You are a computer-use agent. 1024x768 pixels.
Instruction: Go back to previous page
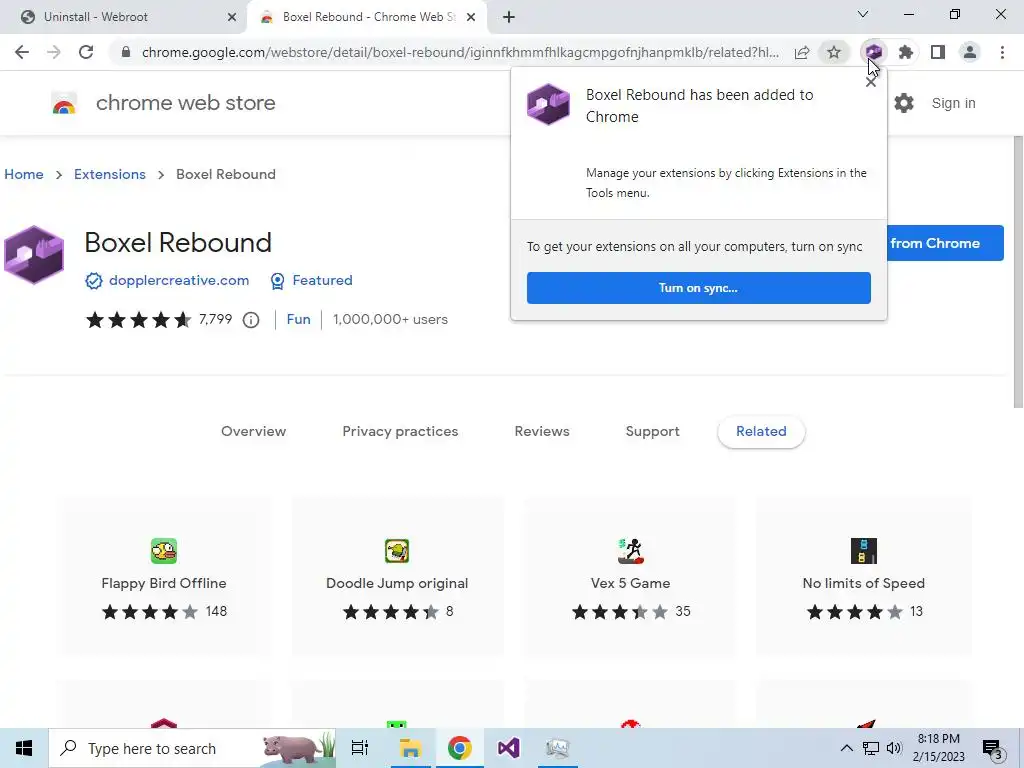22,52
